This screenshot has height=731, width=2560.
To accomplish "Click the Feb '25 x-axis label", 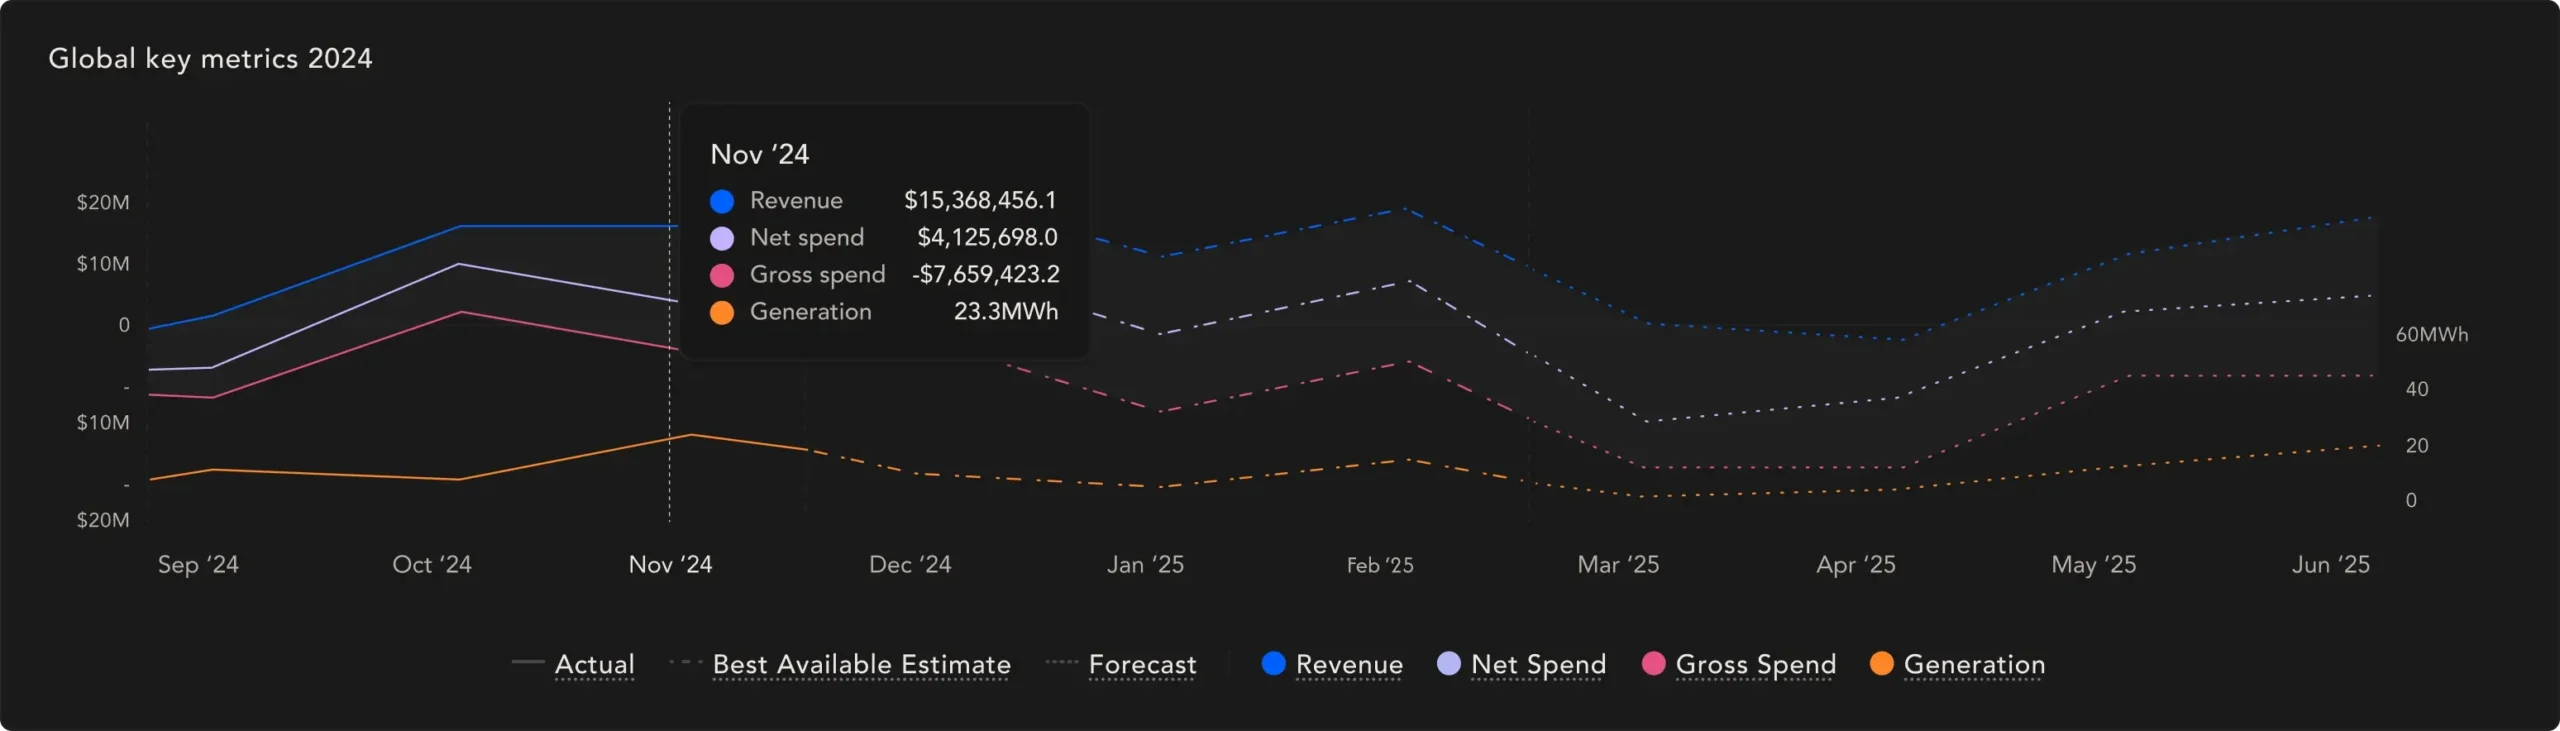I will coord(1380,566).
